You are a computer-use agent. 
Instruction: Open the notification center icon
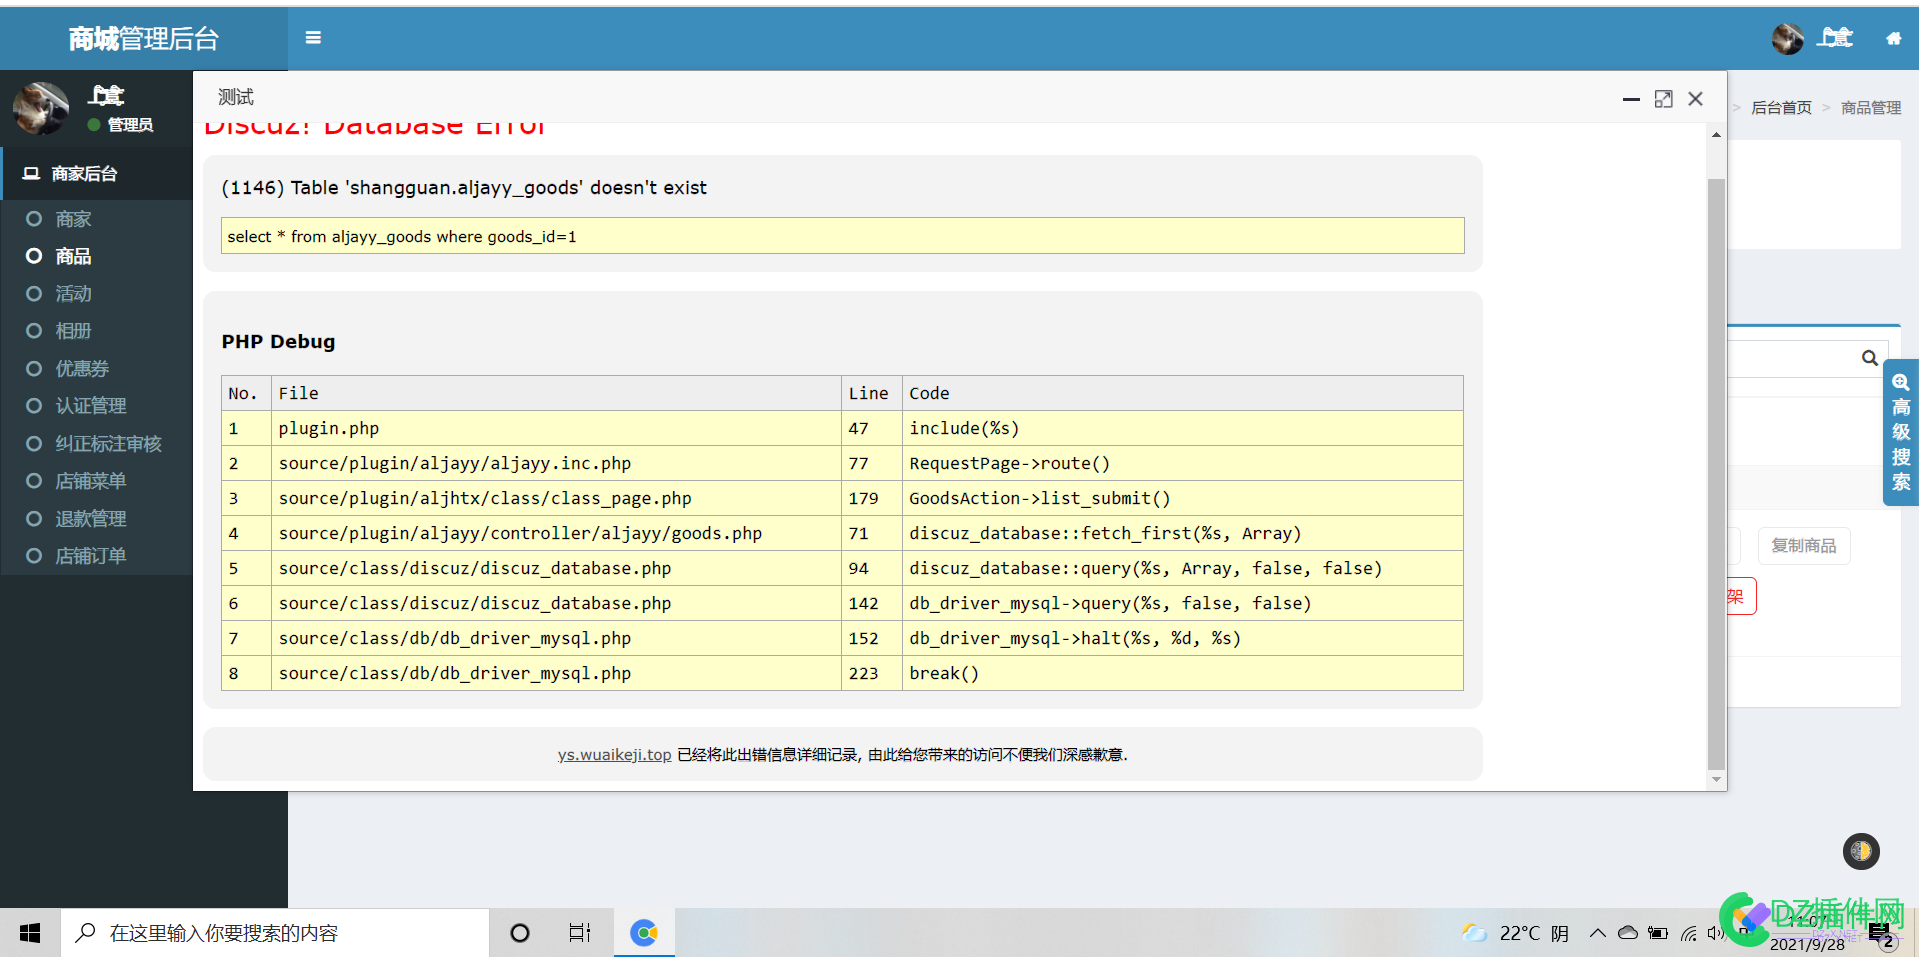[1883, 935]
